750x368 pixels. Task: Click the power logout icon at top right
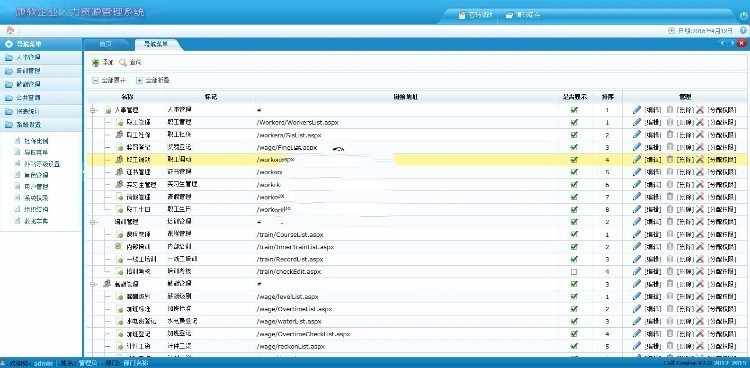[x=744, y=15]
